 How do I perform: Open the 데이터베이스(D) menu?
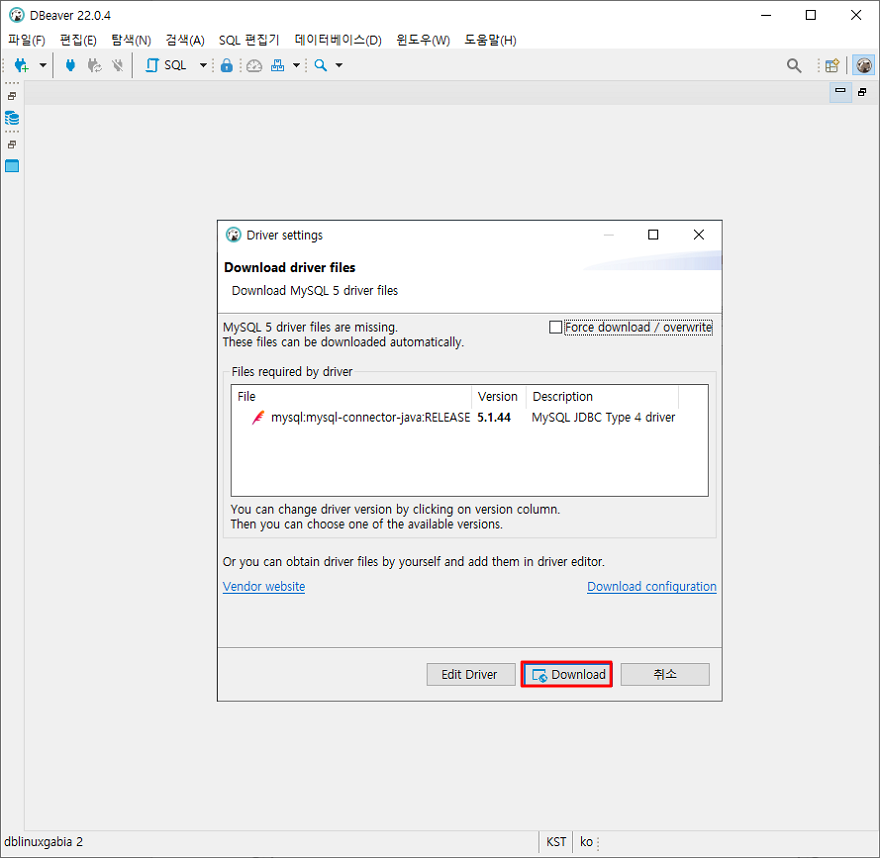pos(338,40)
